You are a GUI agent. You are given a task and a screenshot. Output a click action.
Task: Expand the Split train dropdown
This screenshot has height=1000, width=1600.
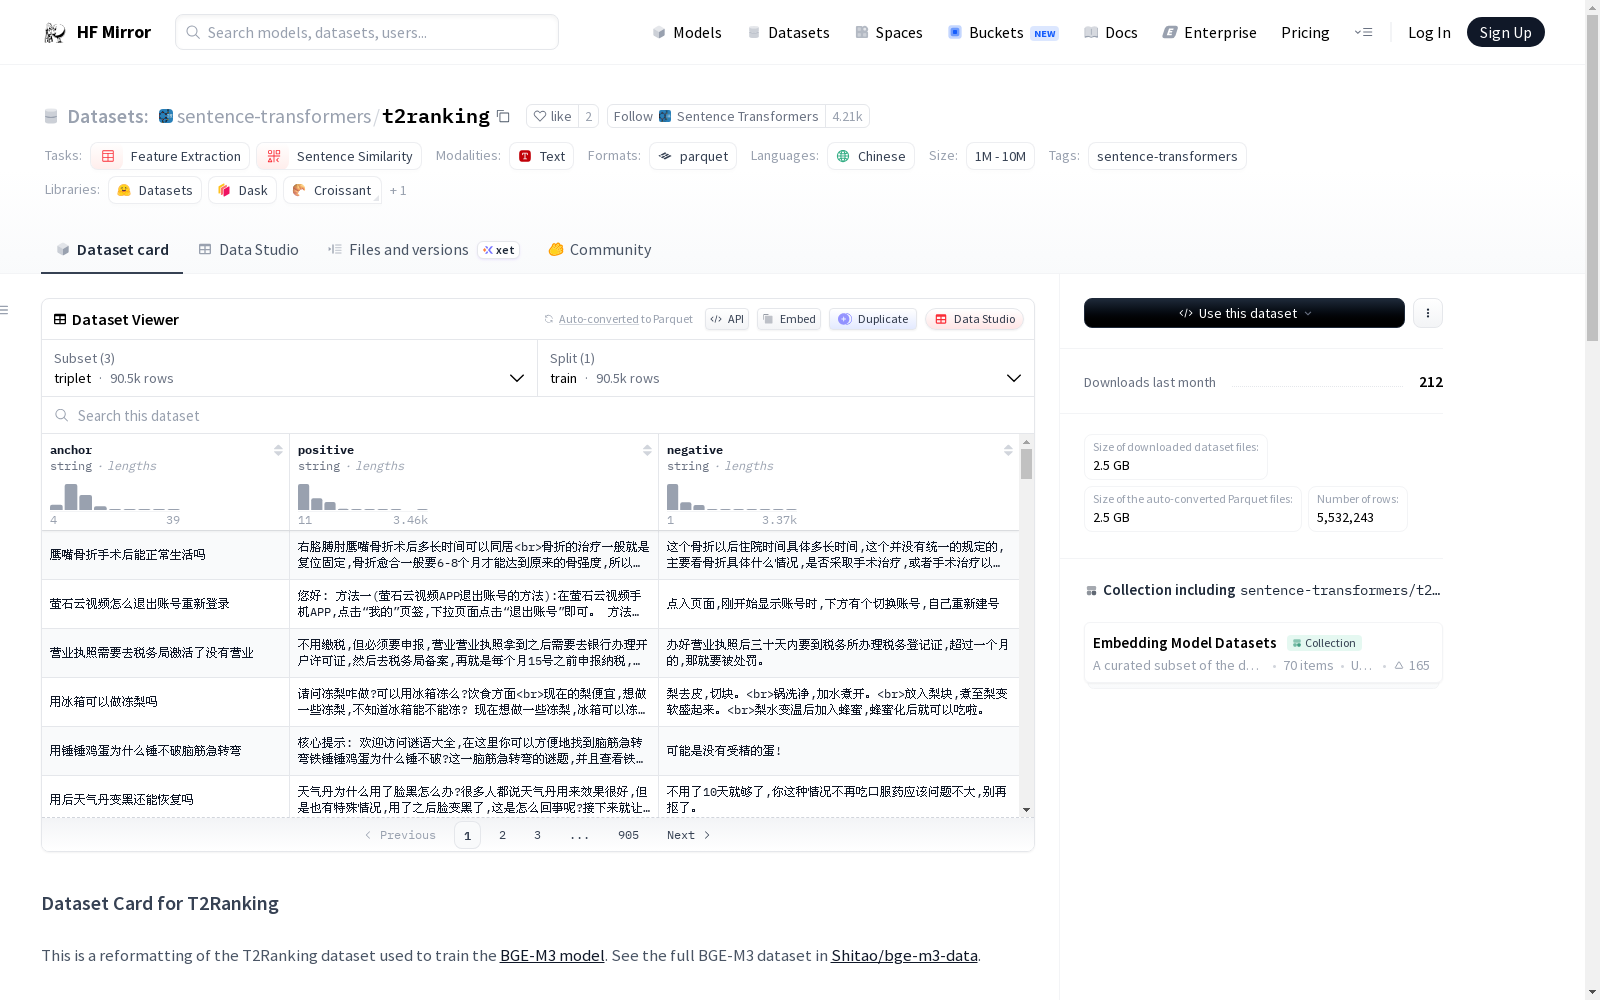[786, 368]
